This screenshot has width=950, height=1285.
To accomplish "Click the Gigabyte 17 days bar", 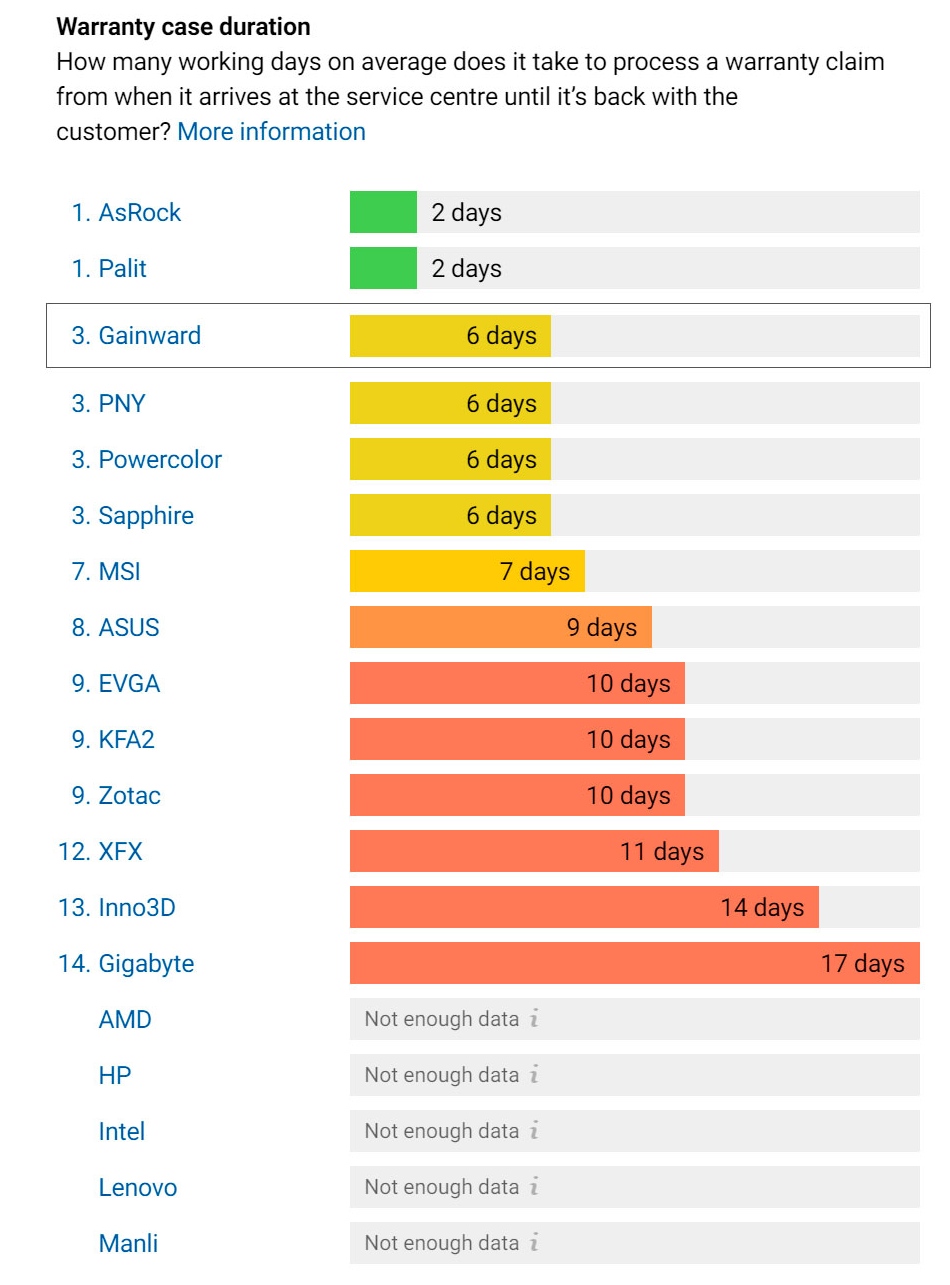I will [x=634, y=964].
